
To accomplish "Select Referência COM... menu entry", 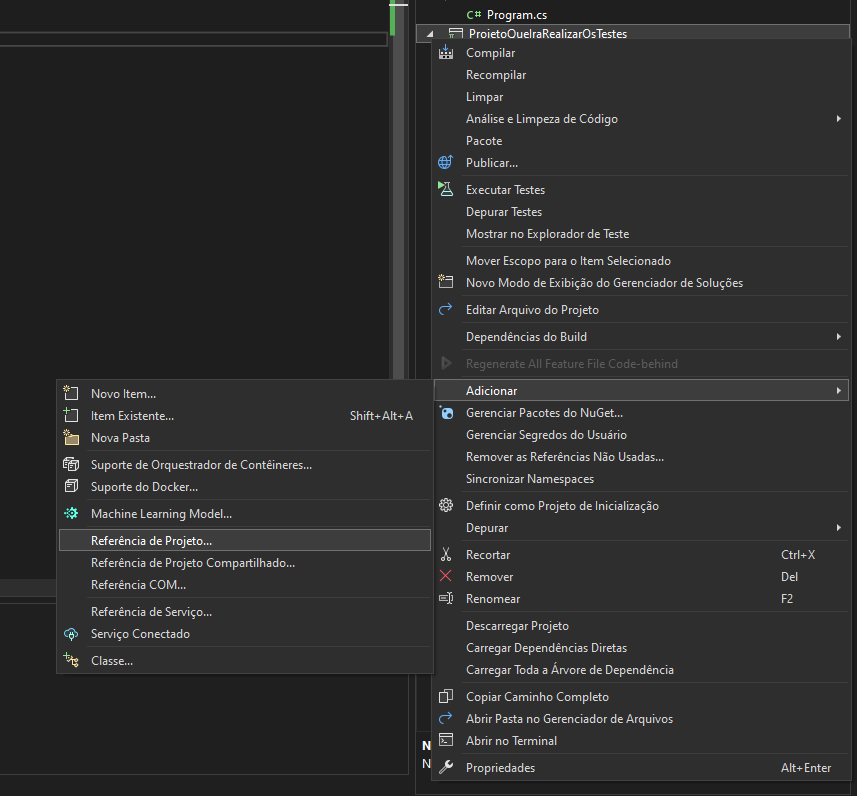I will click(245, 584).
